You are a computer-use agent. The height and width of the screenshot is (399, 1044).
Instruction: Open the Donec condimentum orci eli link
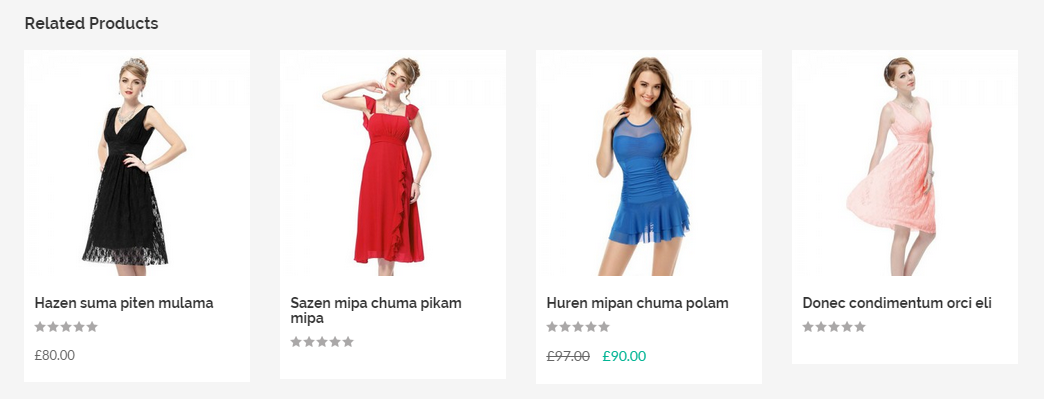(x=897, y=303)
